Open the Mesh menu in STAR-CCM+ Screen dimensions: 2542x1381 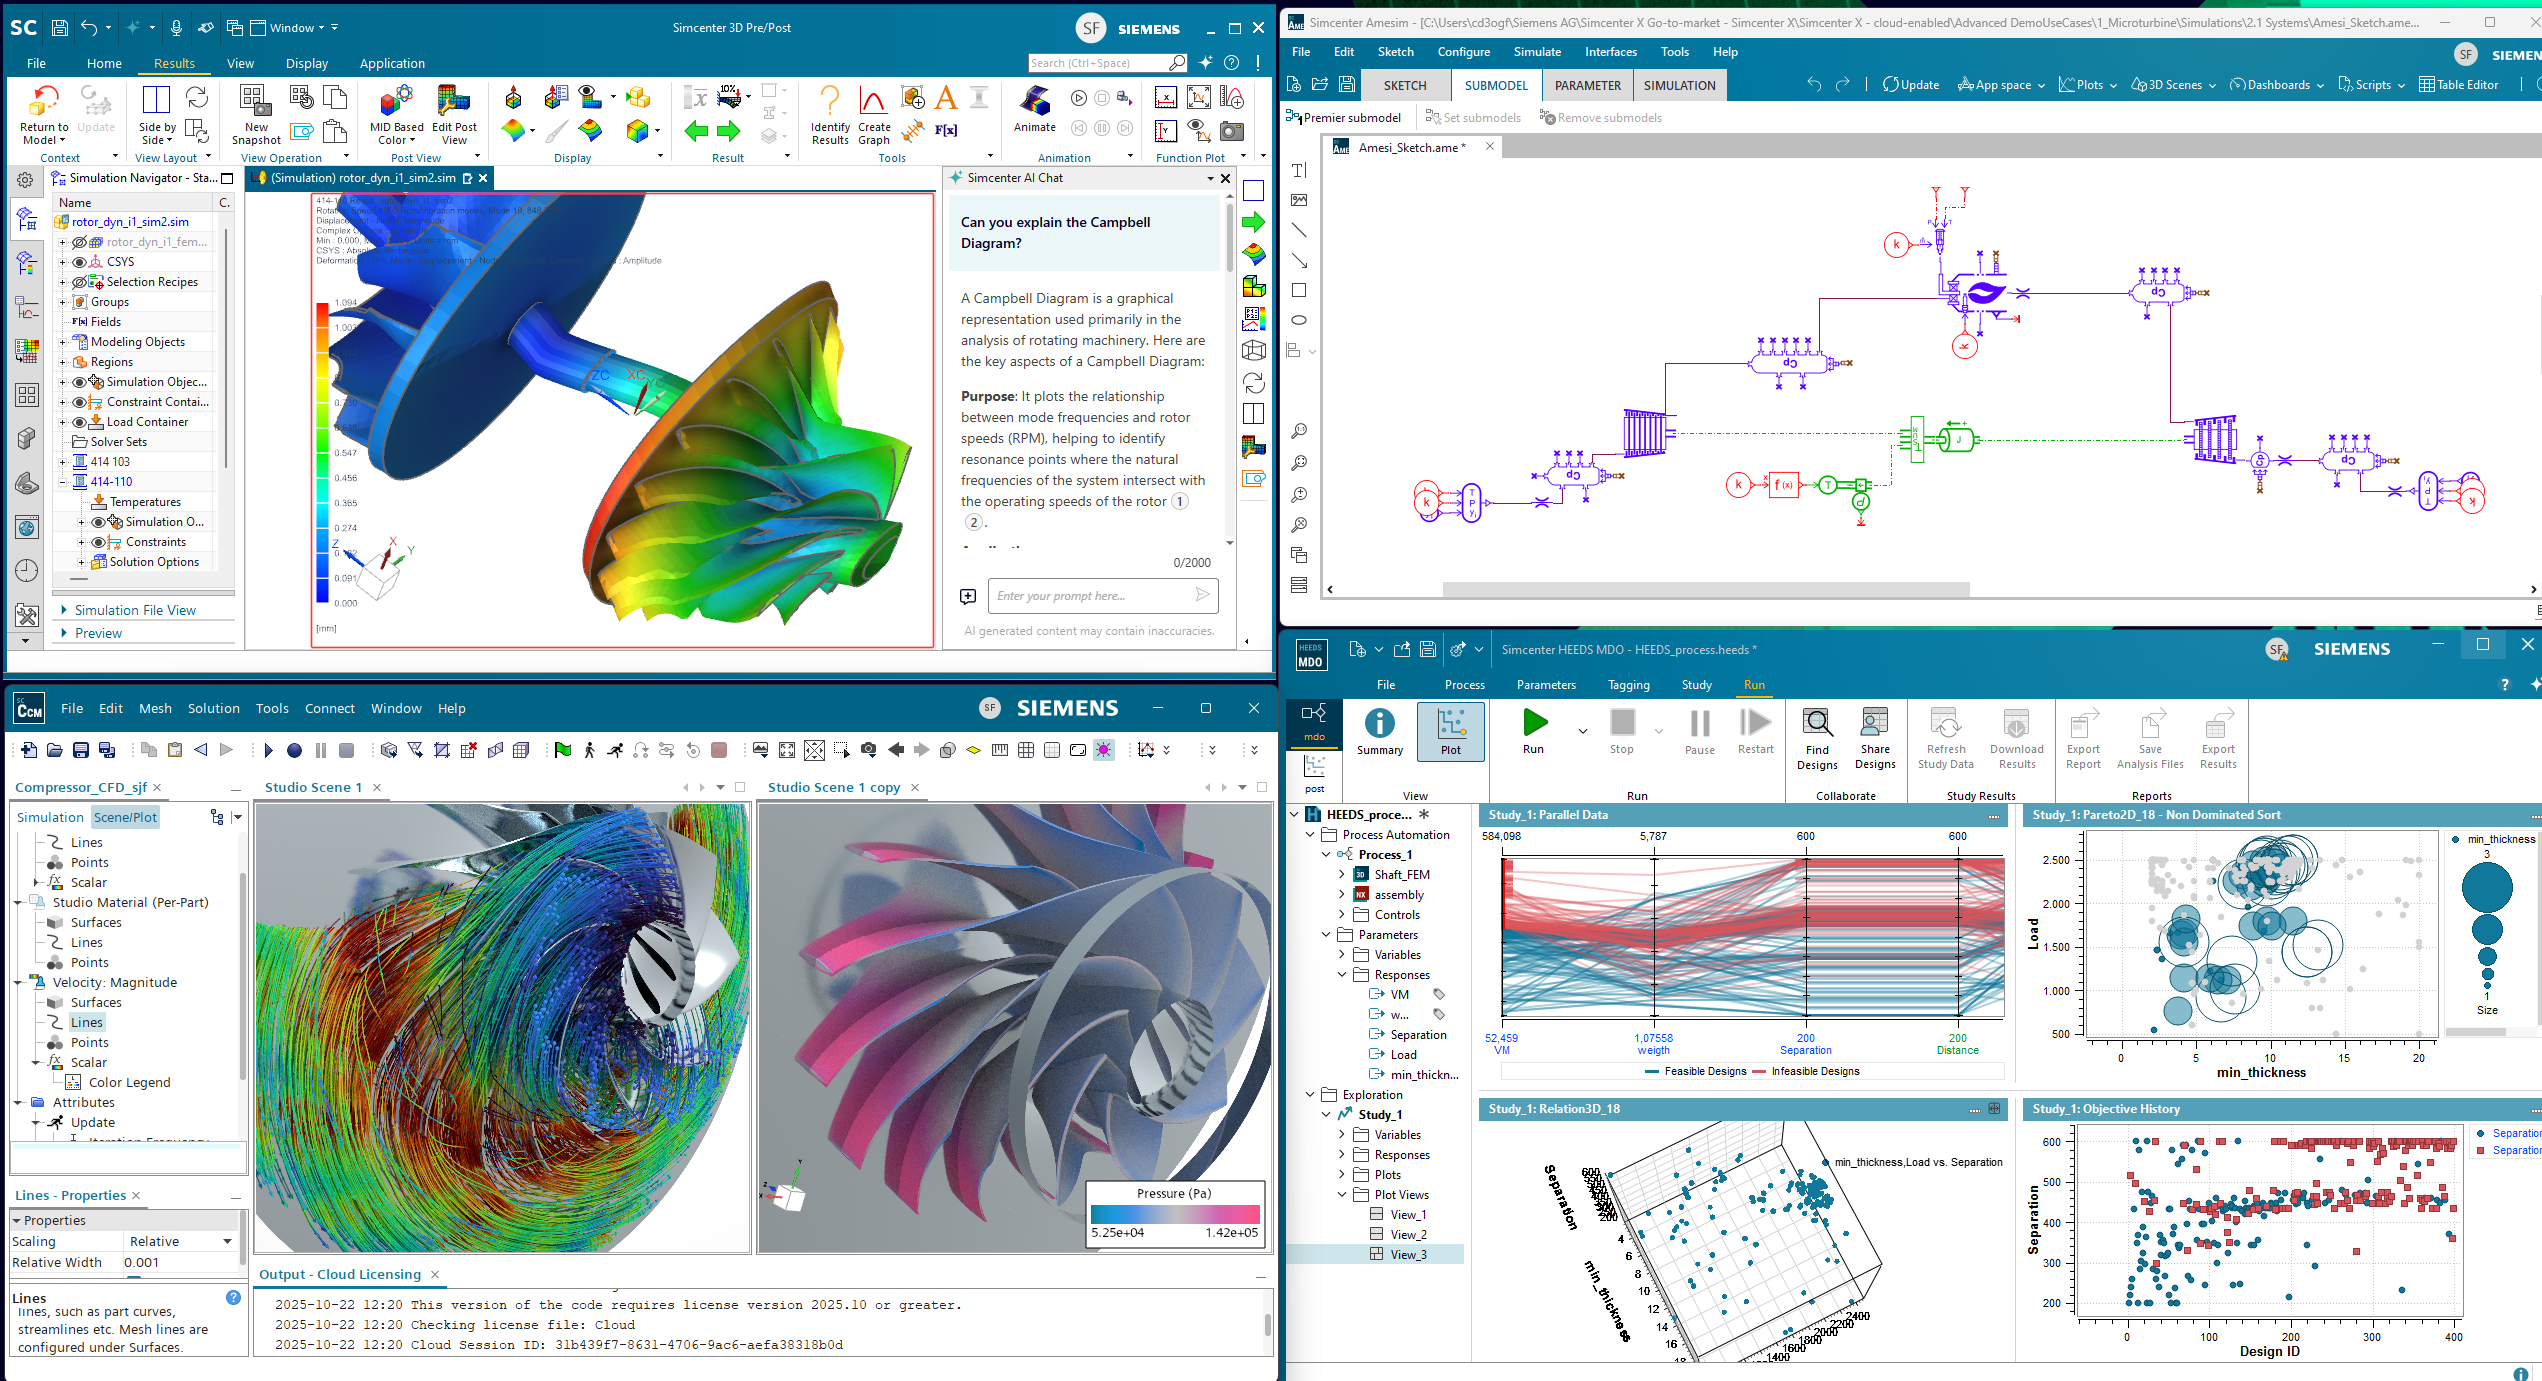coord(155,708)
